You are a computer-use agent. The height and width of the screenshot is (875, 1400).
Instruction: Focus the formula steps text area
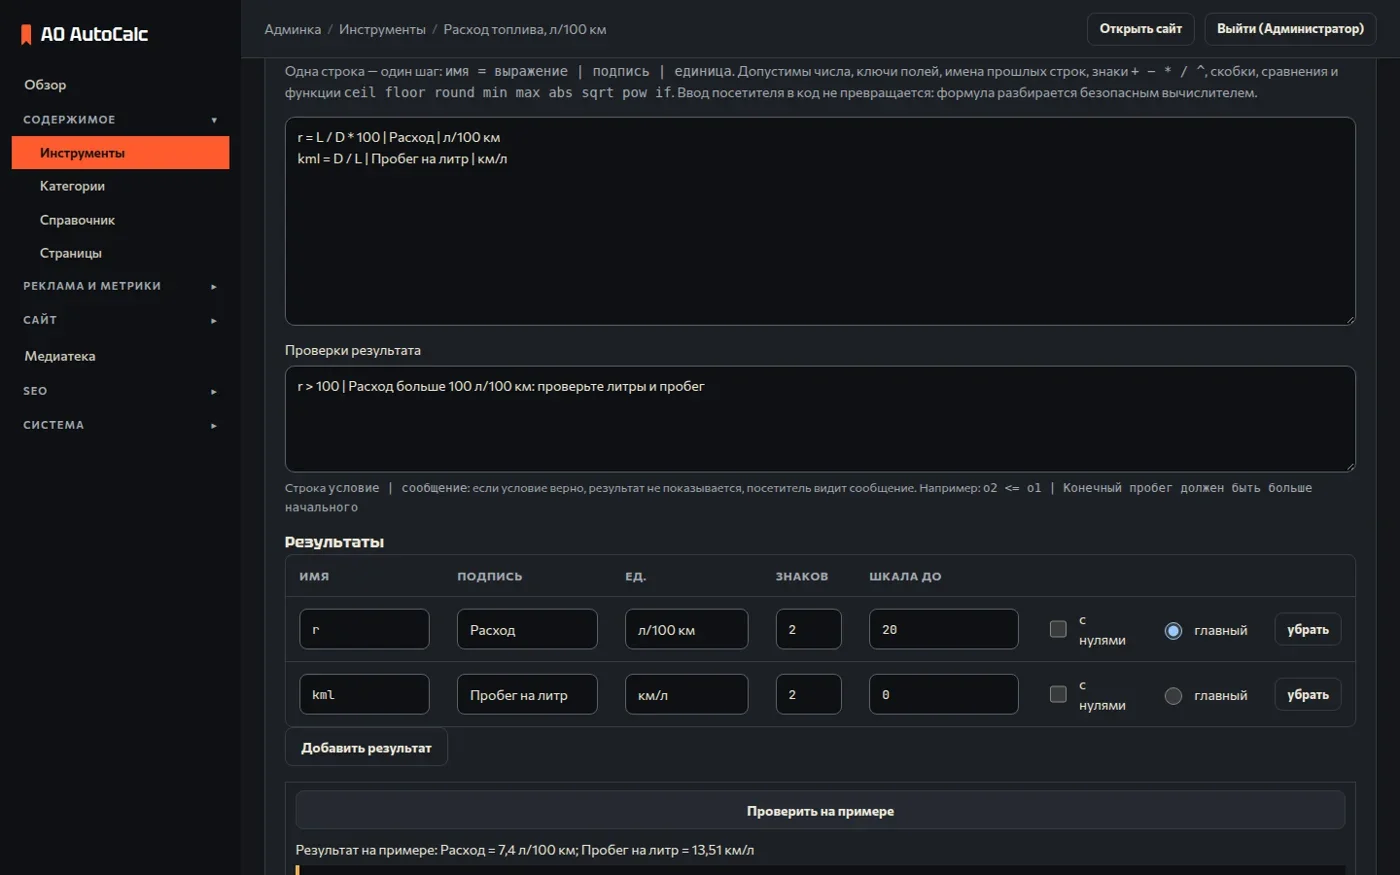point(820,221)
